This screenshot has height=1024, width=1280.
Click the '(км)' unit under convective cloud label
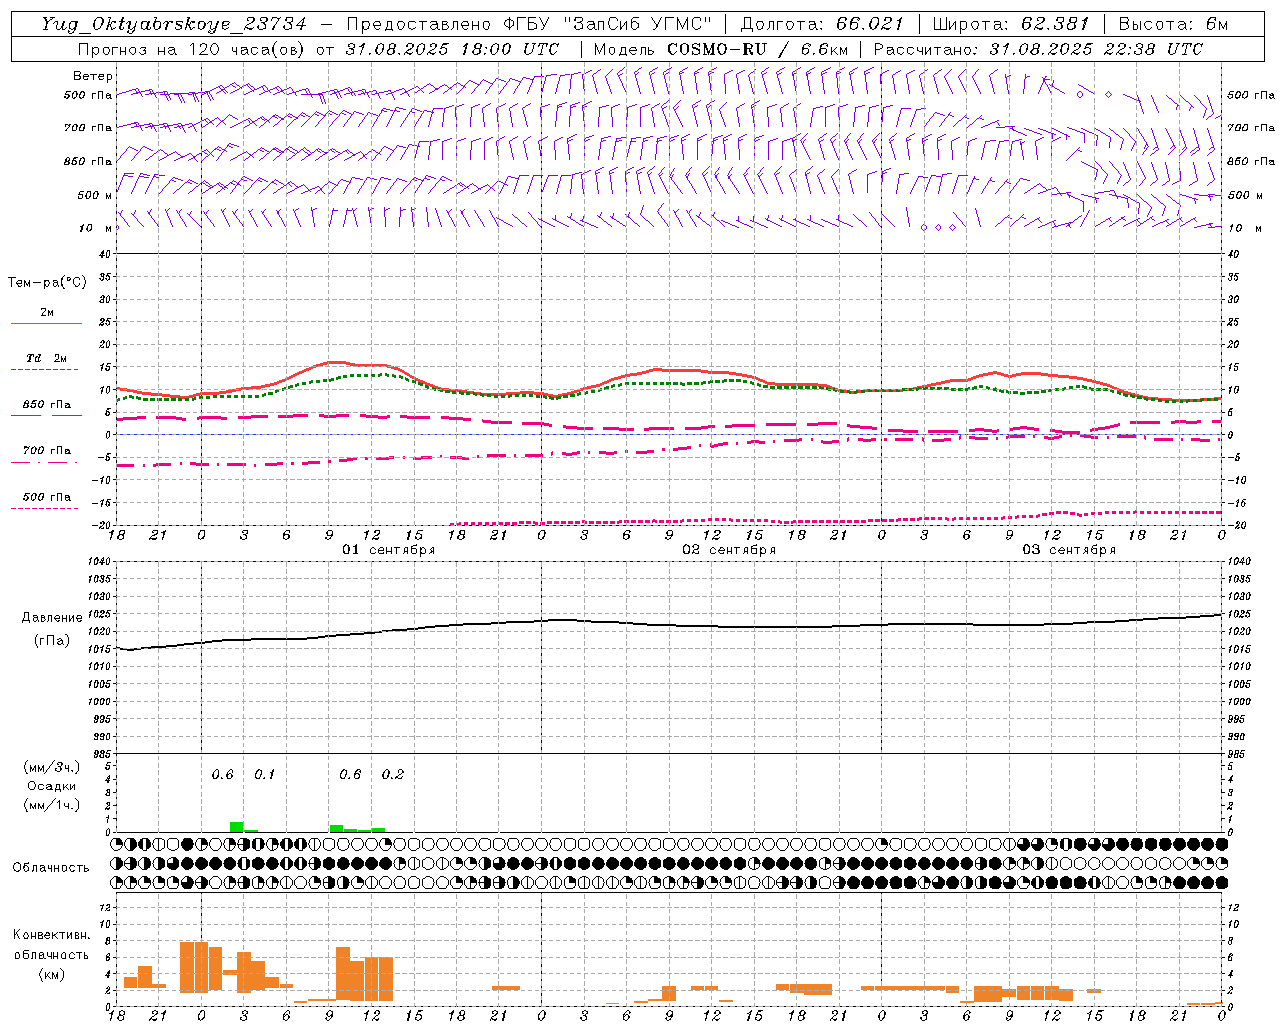coord(51,974)
